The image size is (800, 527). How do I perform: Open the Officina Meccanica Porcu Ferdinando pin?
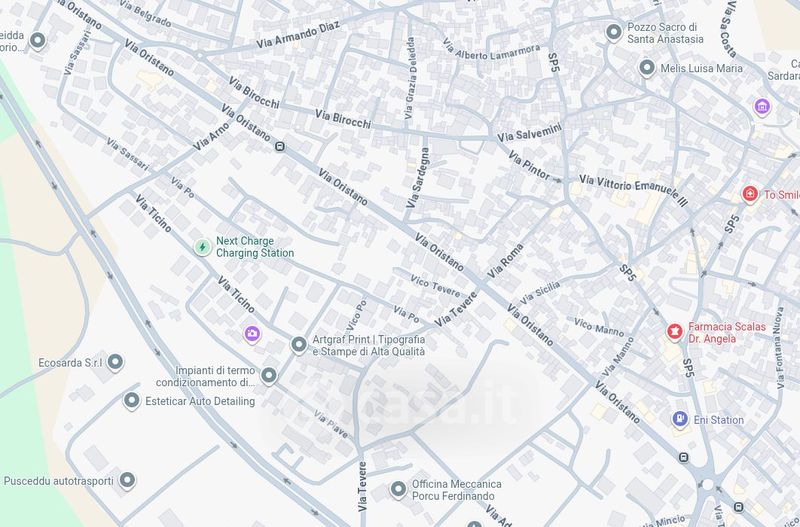pos(398,490)
